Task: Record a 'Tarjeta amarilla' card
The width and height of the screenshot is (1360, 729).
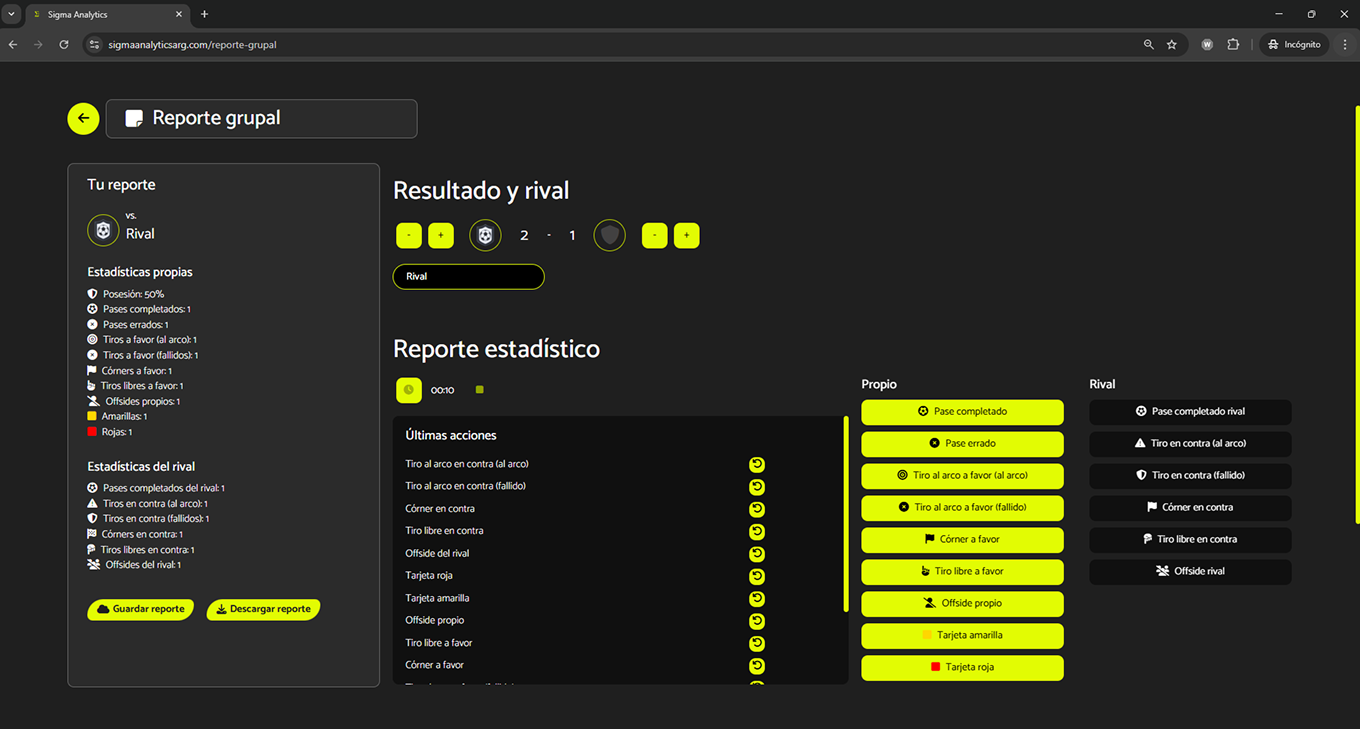Action: tap(962, 635)
